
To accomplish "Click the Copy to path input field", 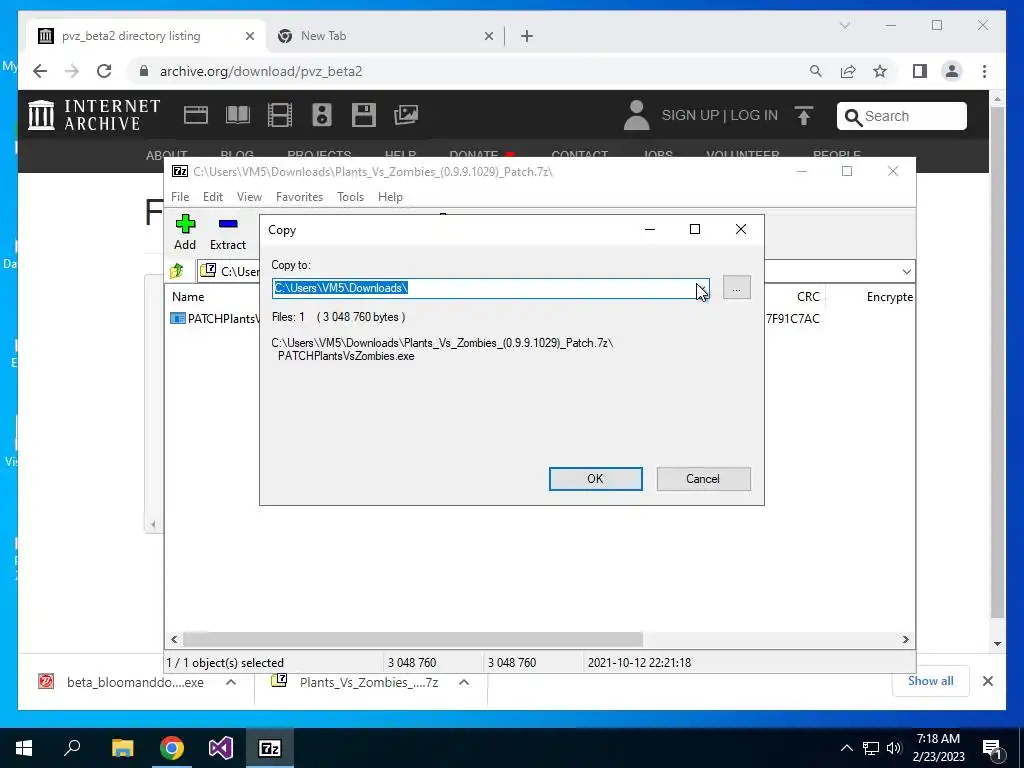I will [490, 288].
